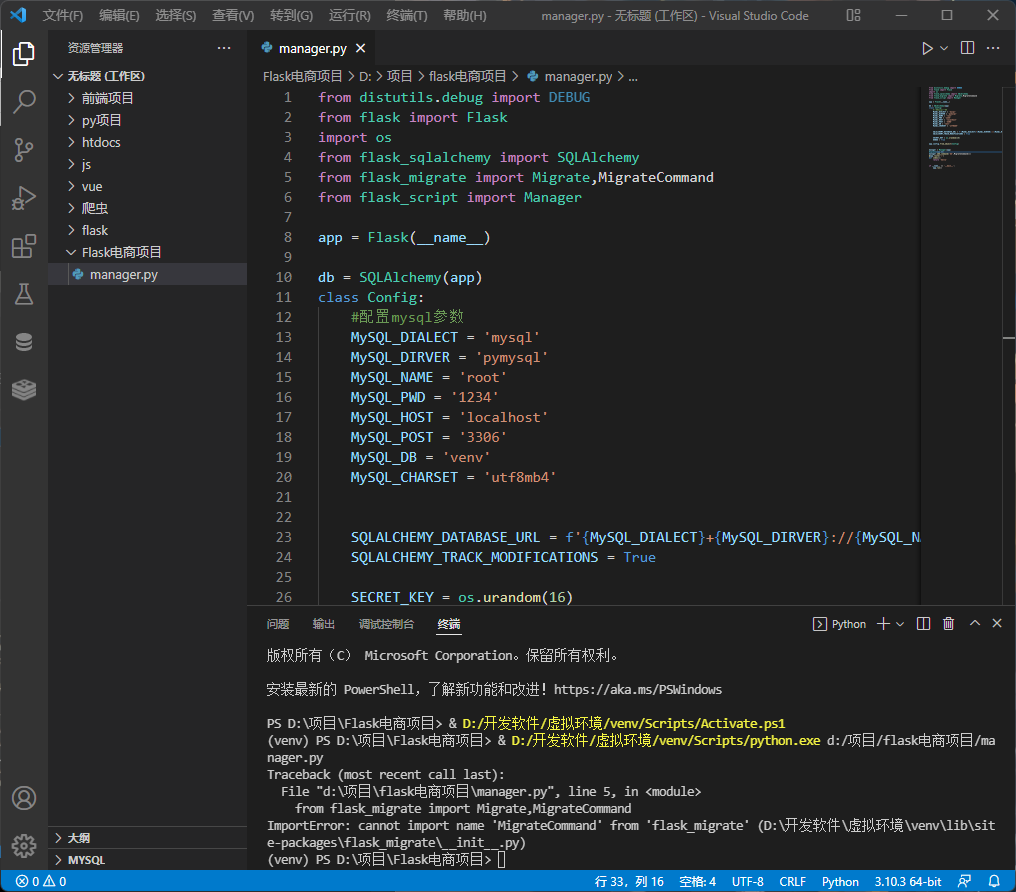Open the 运行(R) menu
Screen dimensions: 1016x892
click(350, 16)
